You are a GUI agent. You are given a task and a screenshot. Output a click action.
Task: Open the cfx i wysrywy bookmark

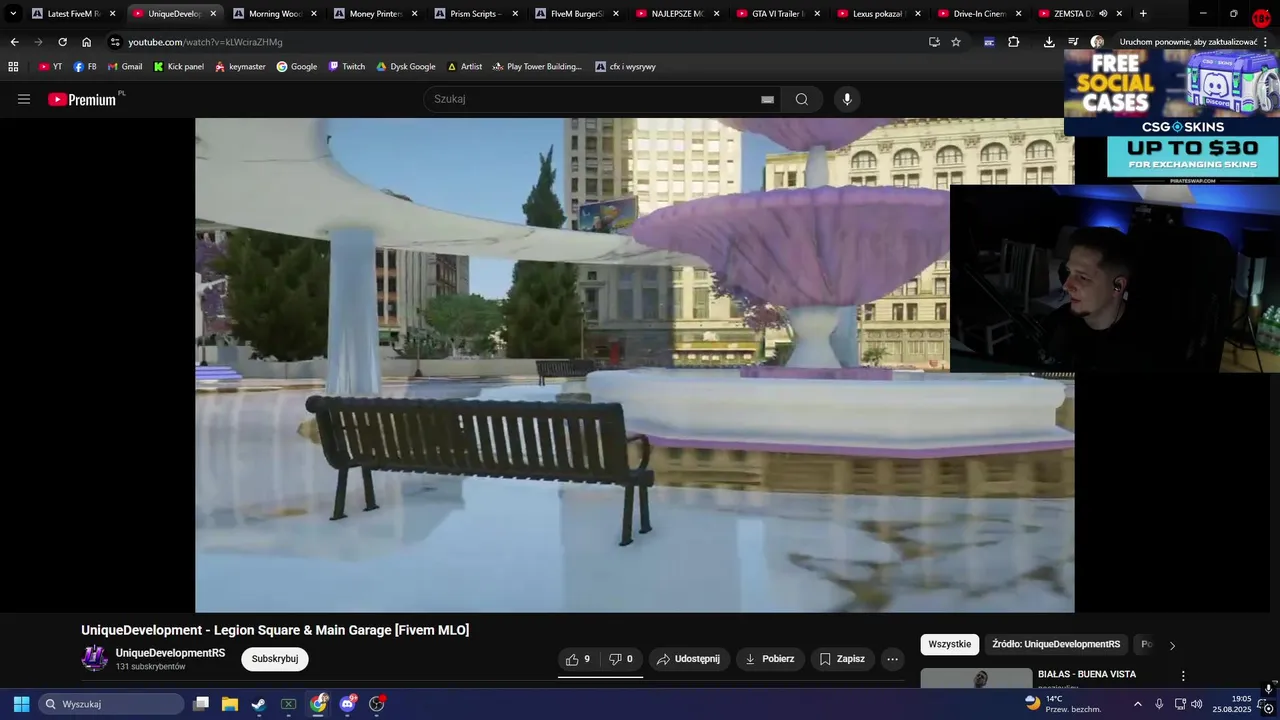[625, 67]
